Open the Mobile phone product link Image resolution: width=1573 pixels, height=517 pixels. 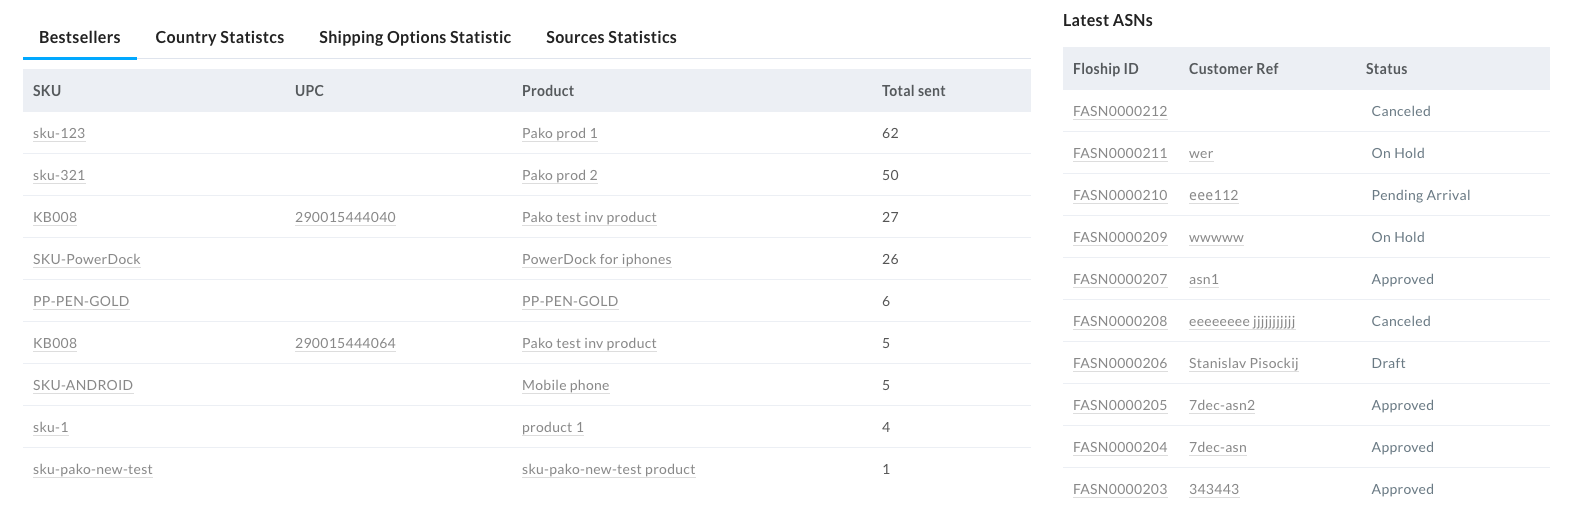click(x=566, y=385)
